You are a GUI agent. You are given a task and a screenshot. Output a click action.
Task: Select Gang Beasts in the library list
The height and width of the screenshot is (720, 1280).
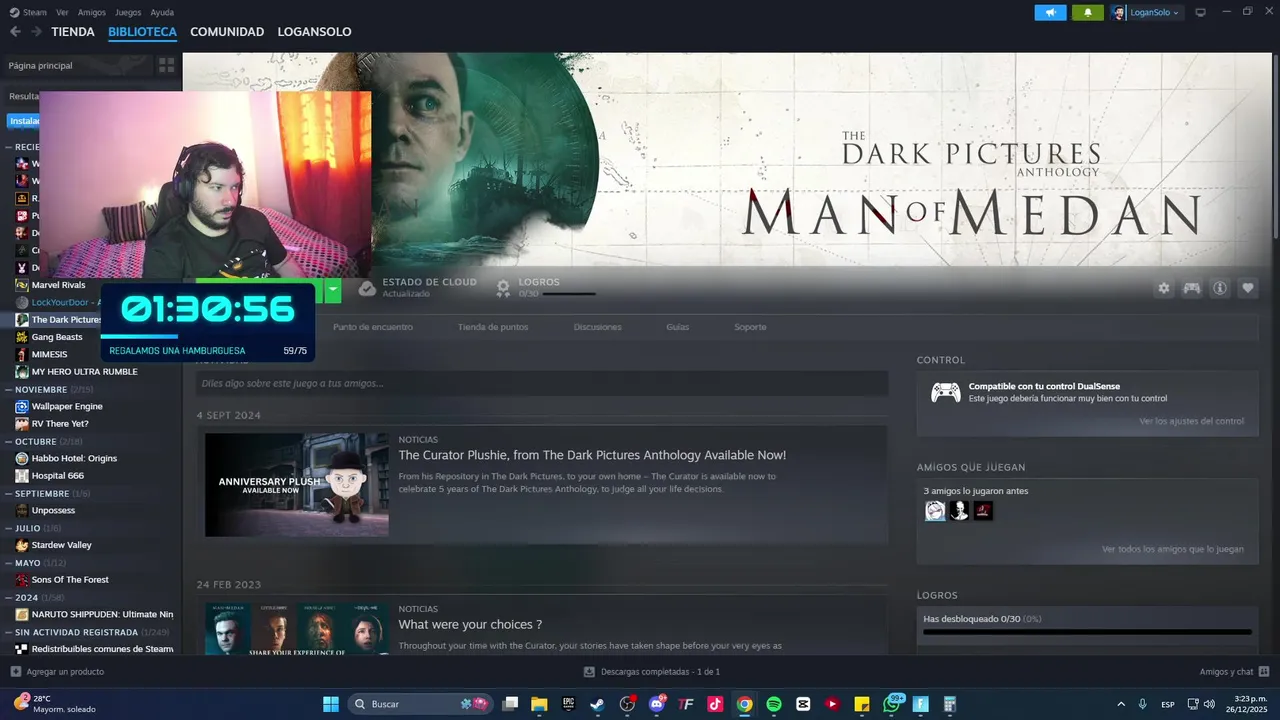57,337
